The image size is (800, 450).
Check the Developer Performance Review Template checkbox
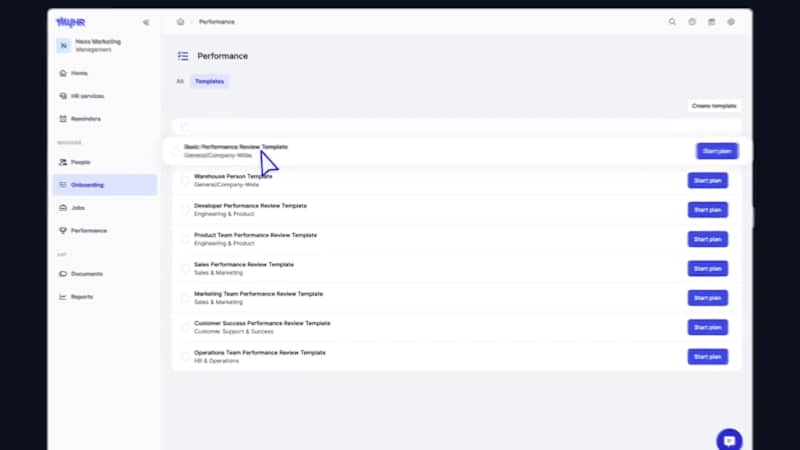[185, 210]
